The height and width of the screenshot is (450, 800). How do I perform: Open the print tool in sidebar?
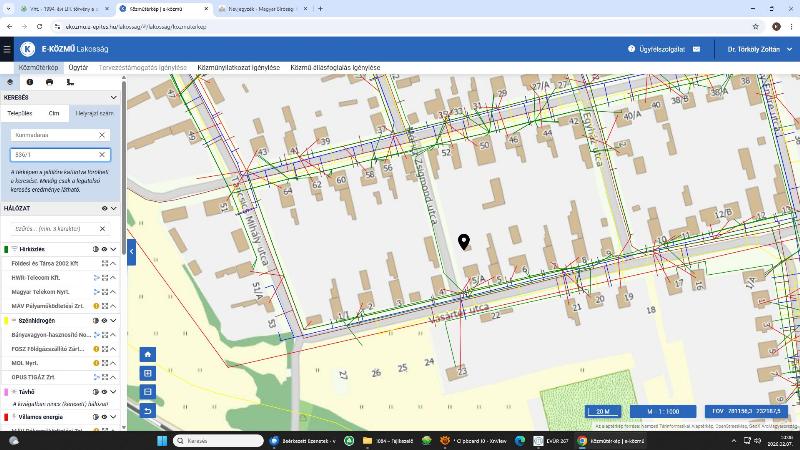[x=50, y=82]
